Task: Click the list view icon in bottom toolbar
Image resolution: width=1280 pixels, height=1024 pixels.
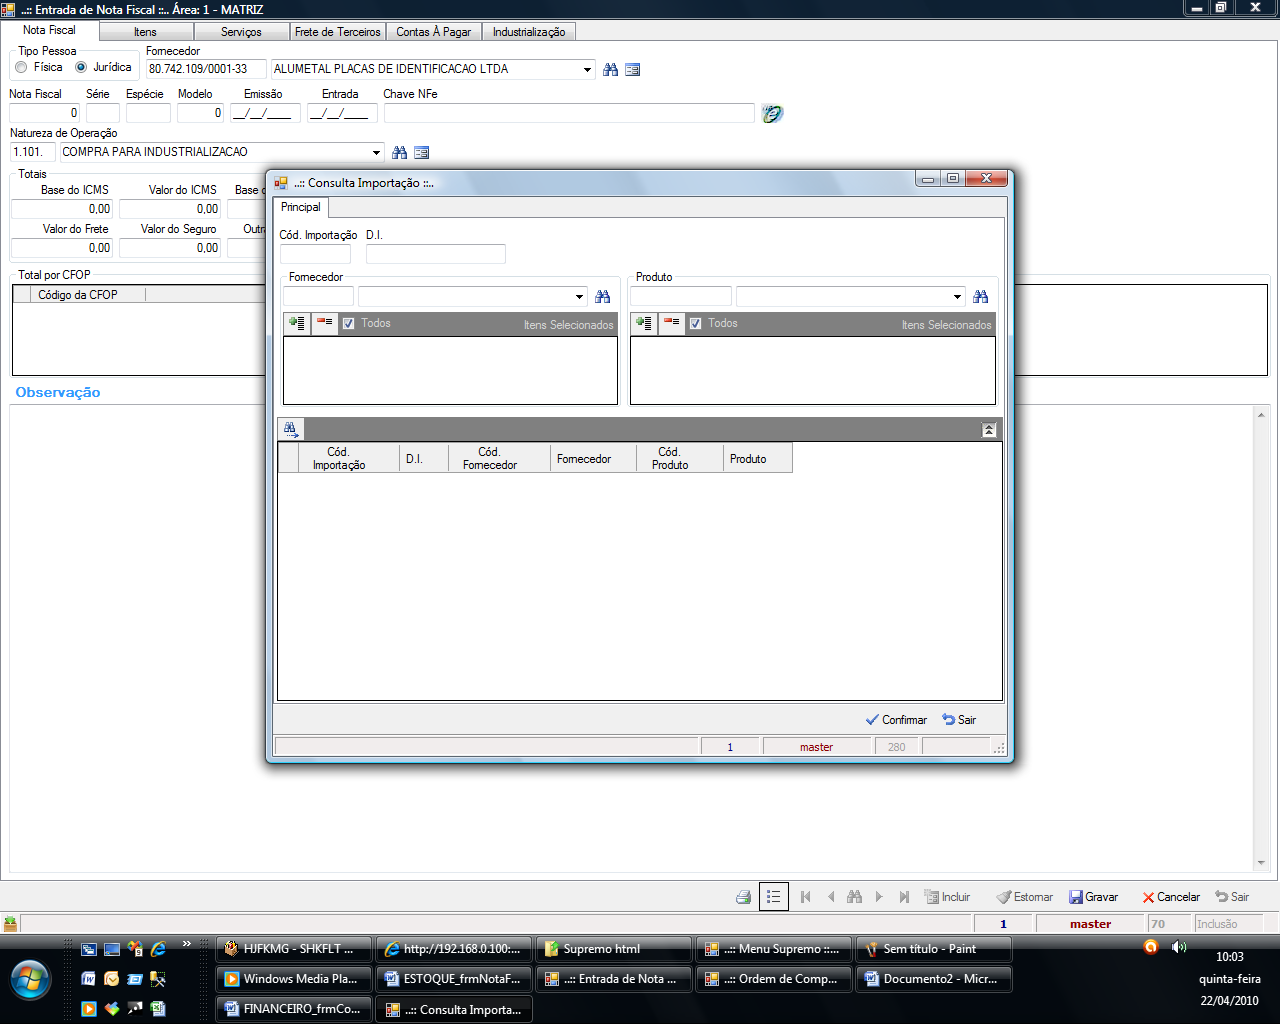Action: pos(774,897)
